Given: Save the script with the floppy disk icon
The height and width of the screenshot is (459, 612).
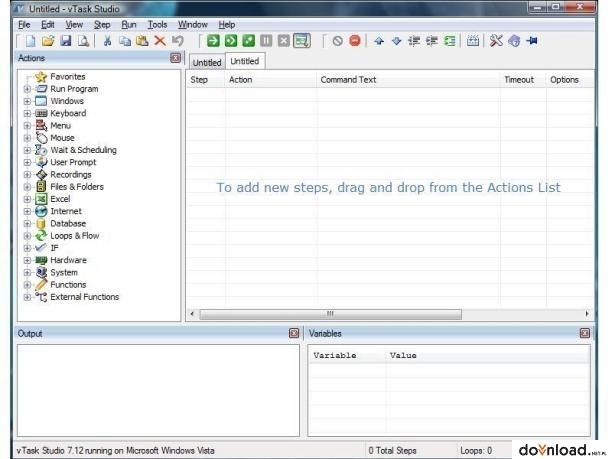Looking at the screenshot, I should [66, 41].
